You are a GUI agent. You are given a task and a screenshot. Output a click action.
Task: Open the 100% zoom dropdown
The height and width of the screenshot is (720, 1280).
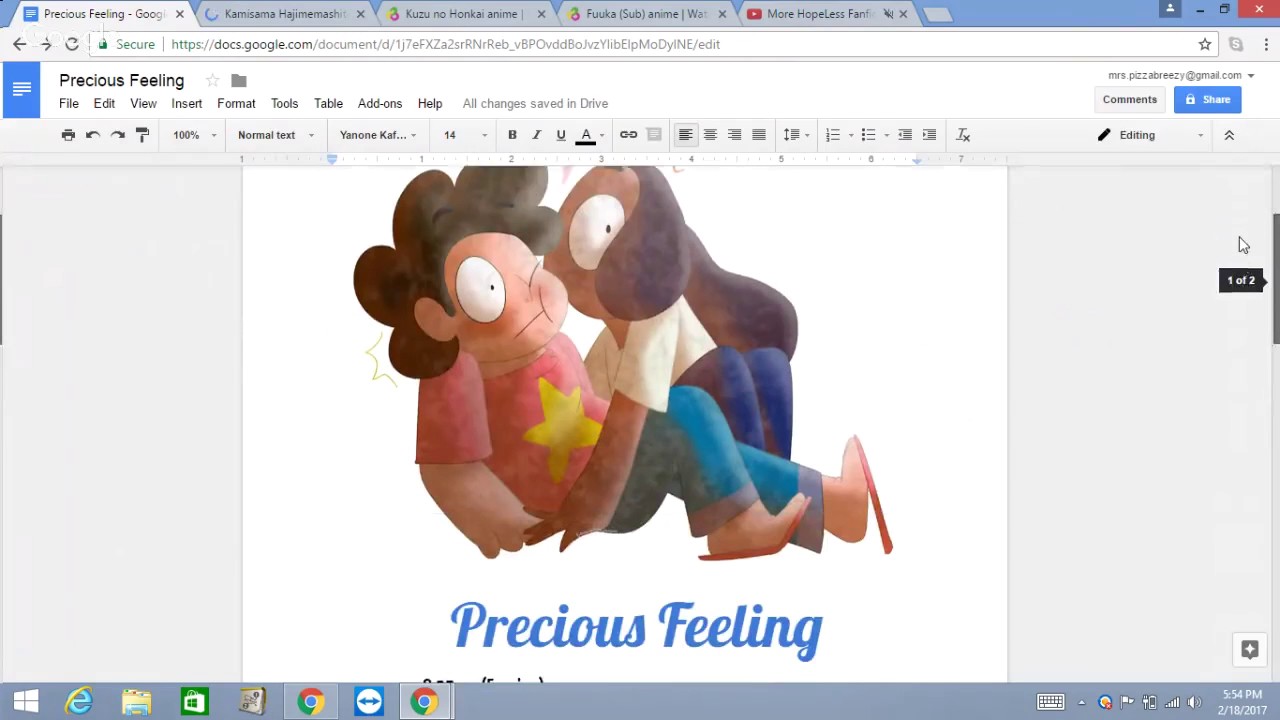(x=194, y=135)
